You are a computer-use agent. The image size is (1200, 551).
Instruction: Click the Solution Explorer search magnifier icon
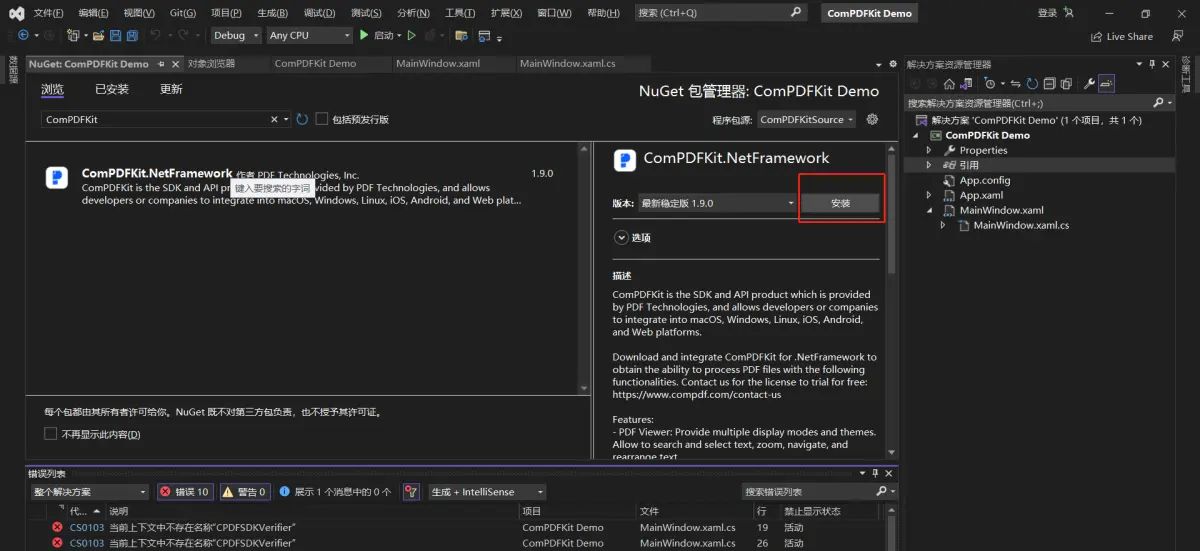click(x=1159, y=103)
